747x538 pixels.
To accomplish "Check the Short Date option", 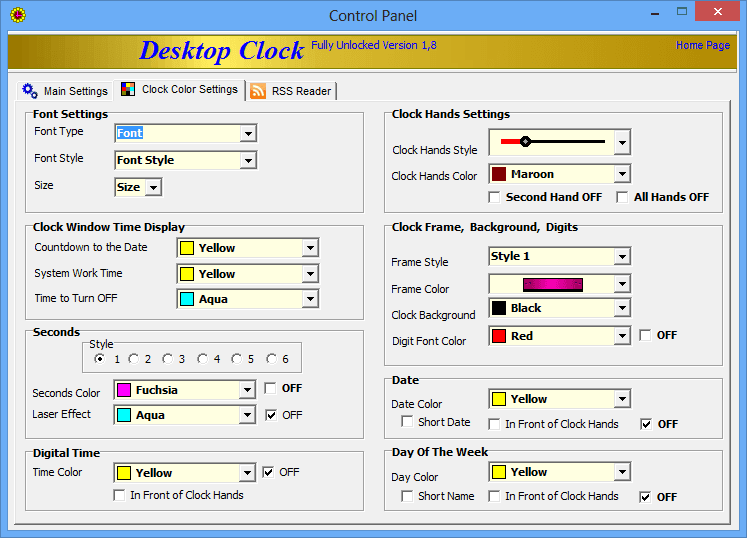I will [x=407, y=423].
